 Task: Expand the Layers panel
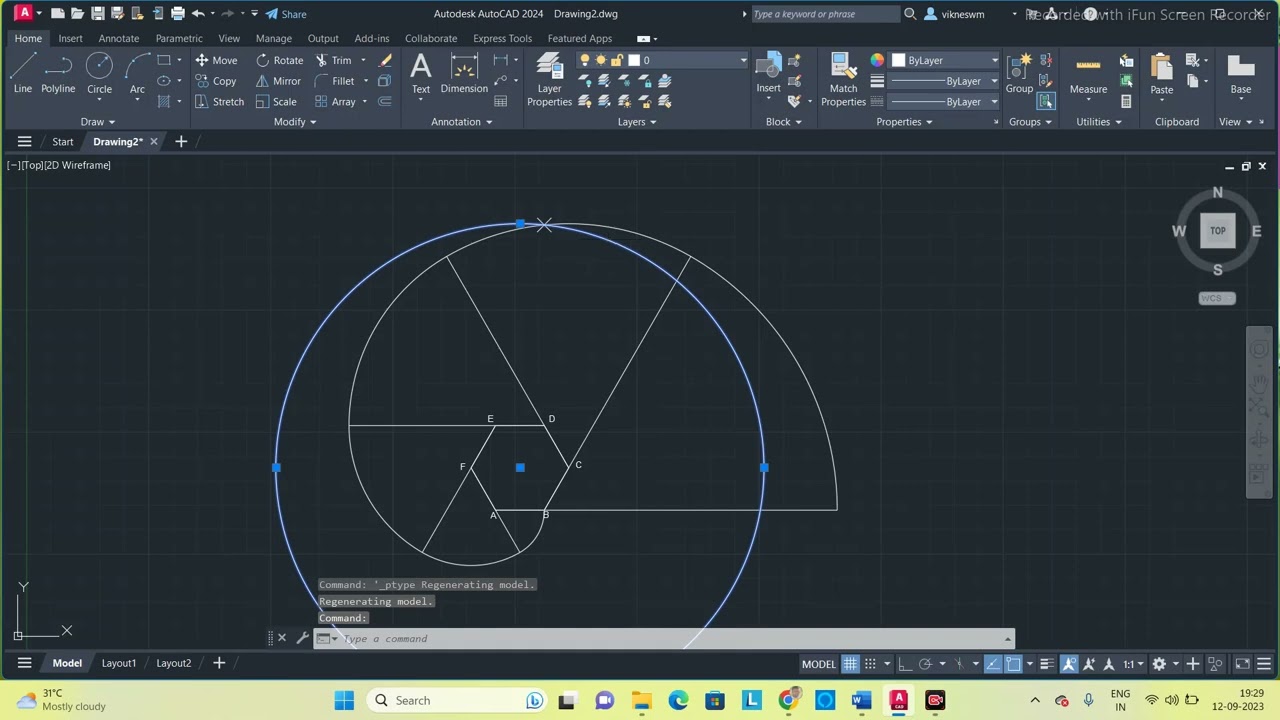tap(637, 122)
